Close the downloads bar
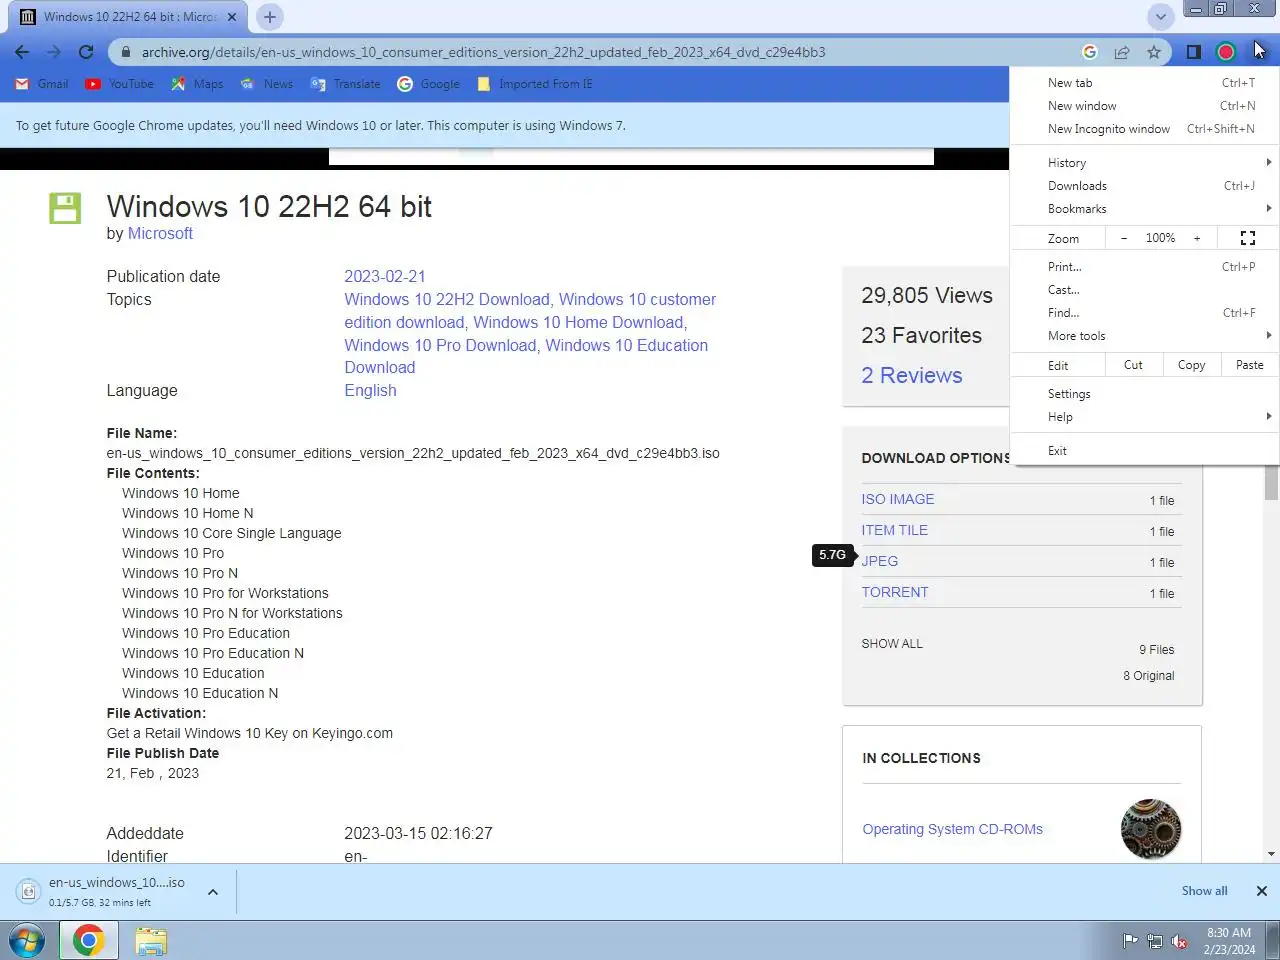The height and width of the screenshot is (960, 1280). 1262,891
